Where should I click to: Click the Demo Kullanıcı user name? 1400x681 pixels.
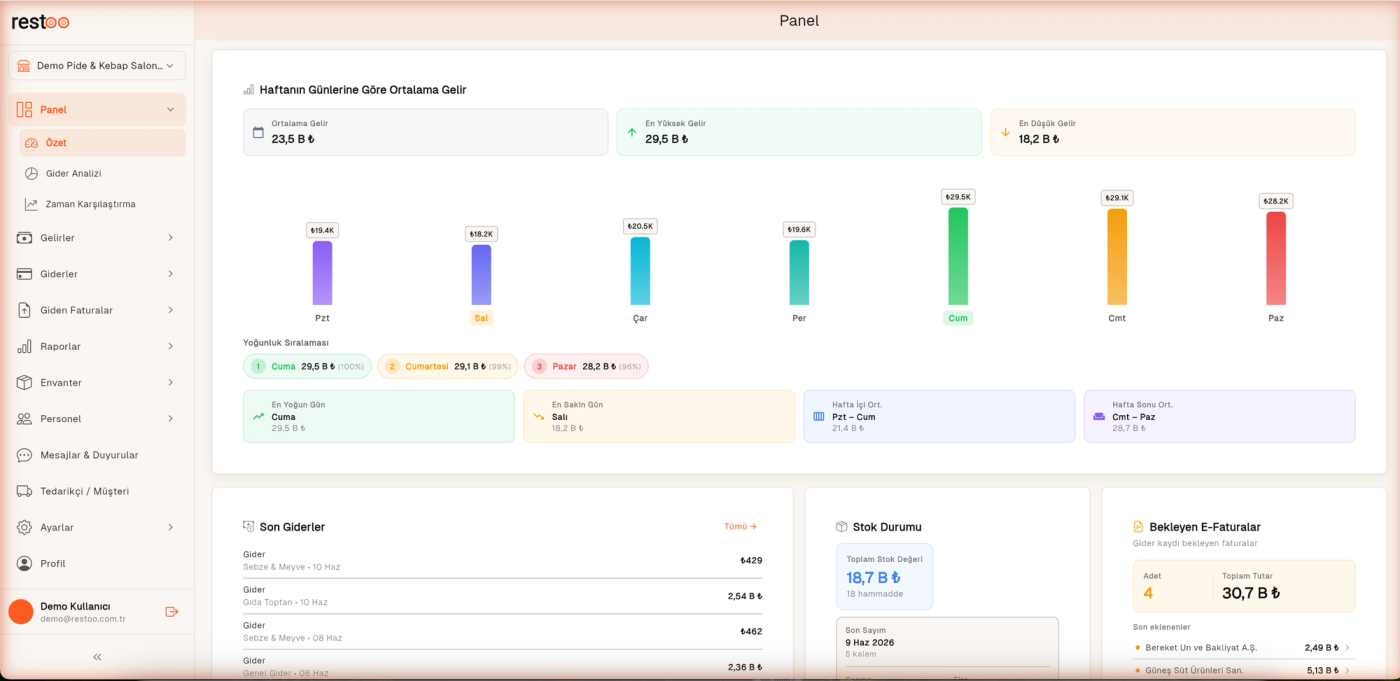75,606
